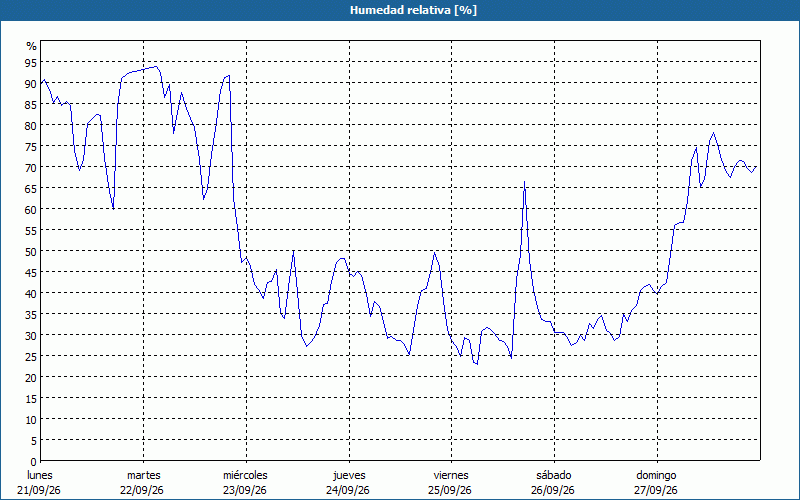This screenshot has height=500, width=800.
Task: Select the y-axis label '80'
Action: click(x=31, y=126)
